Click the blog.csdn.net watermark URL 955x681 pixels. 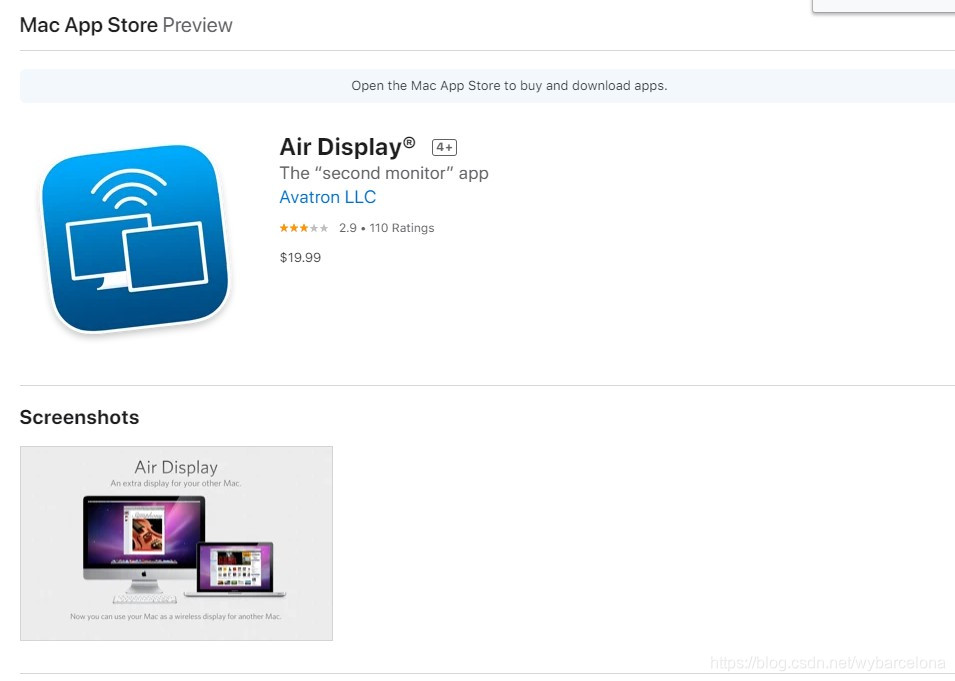828,663
